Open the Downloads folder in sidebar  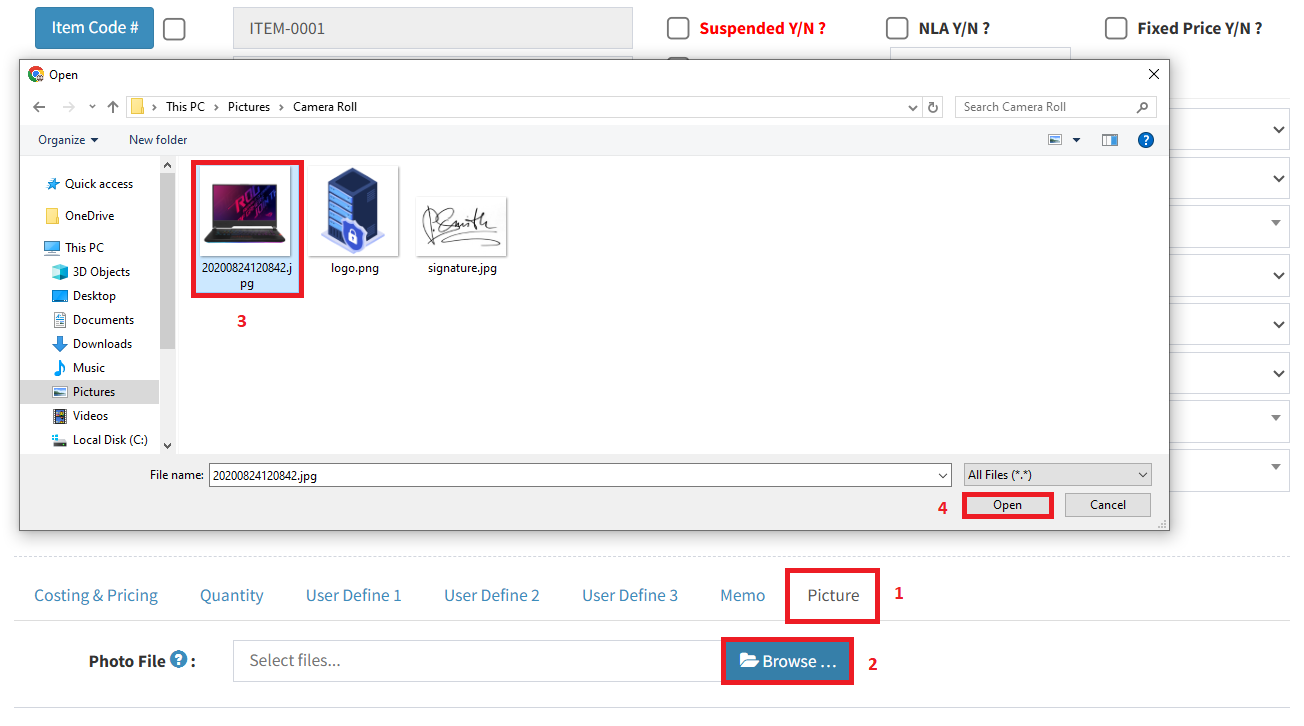[101, 344]
